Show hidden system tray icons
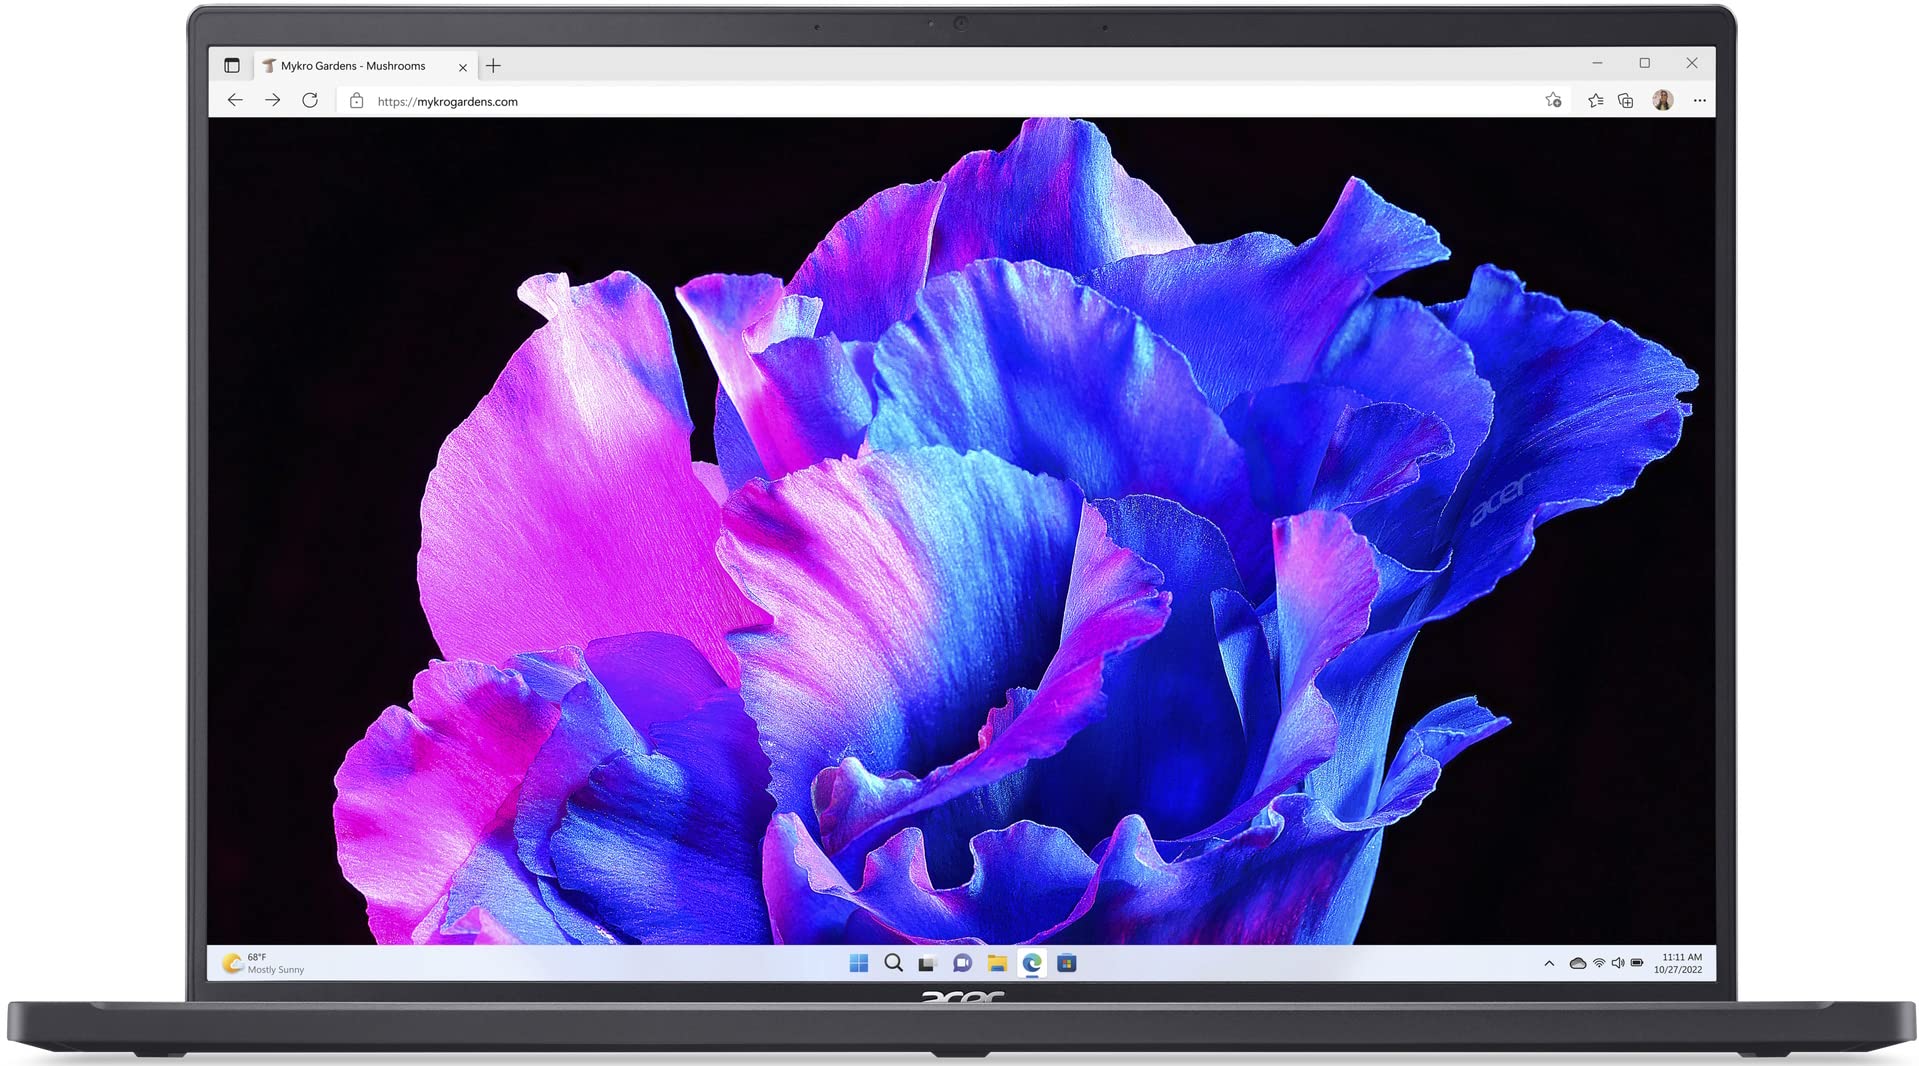 point(1549,964)
